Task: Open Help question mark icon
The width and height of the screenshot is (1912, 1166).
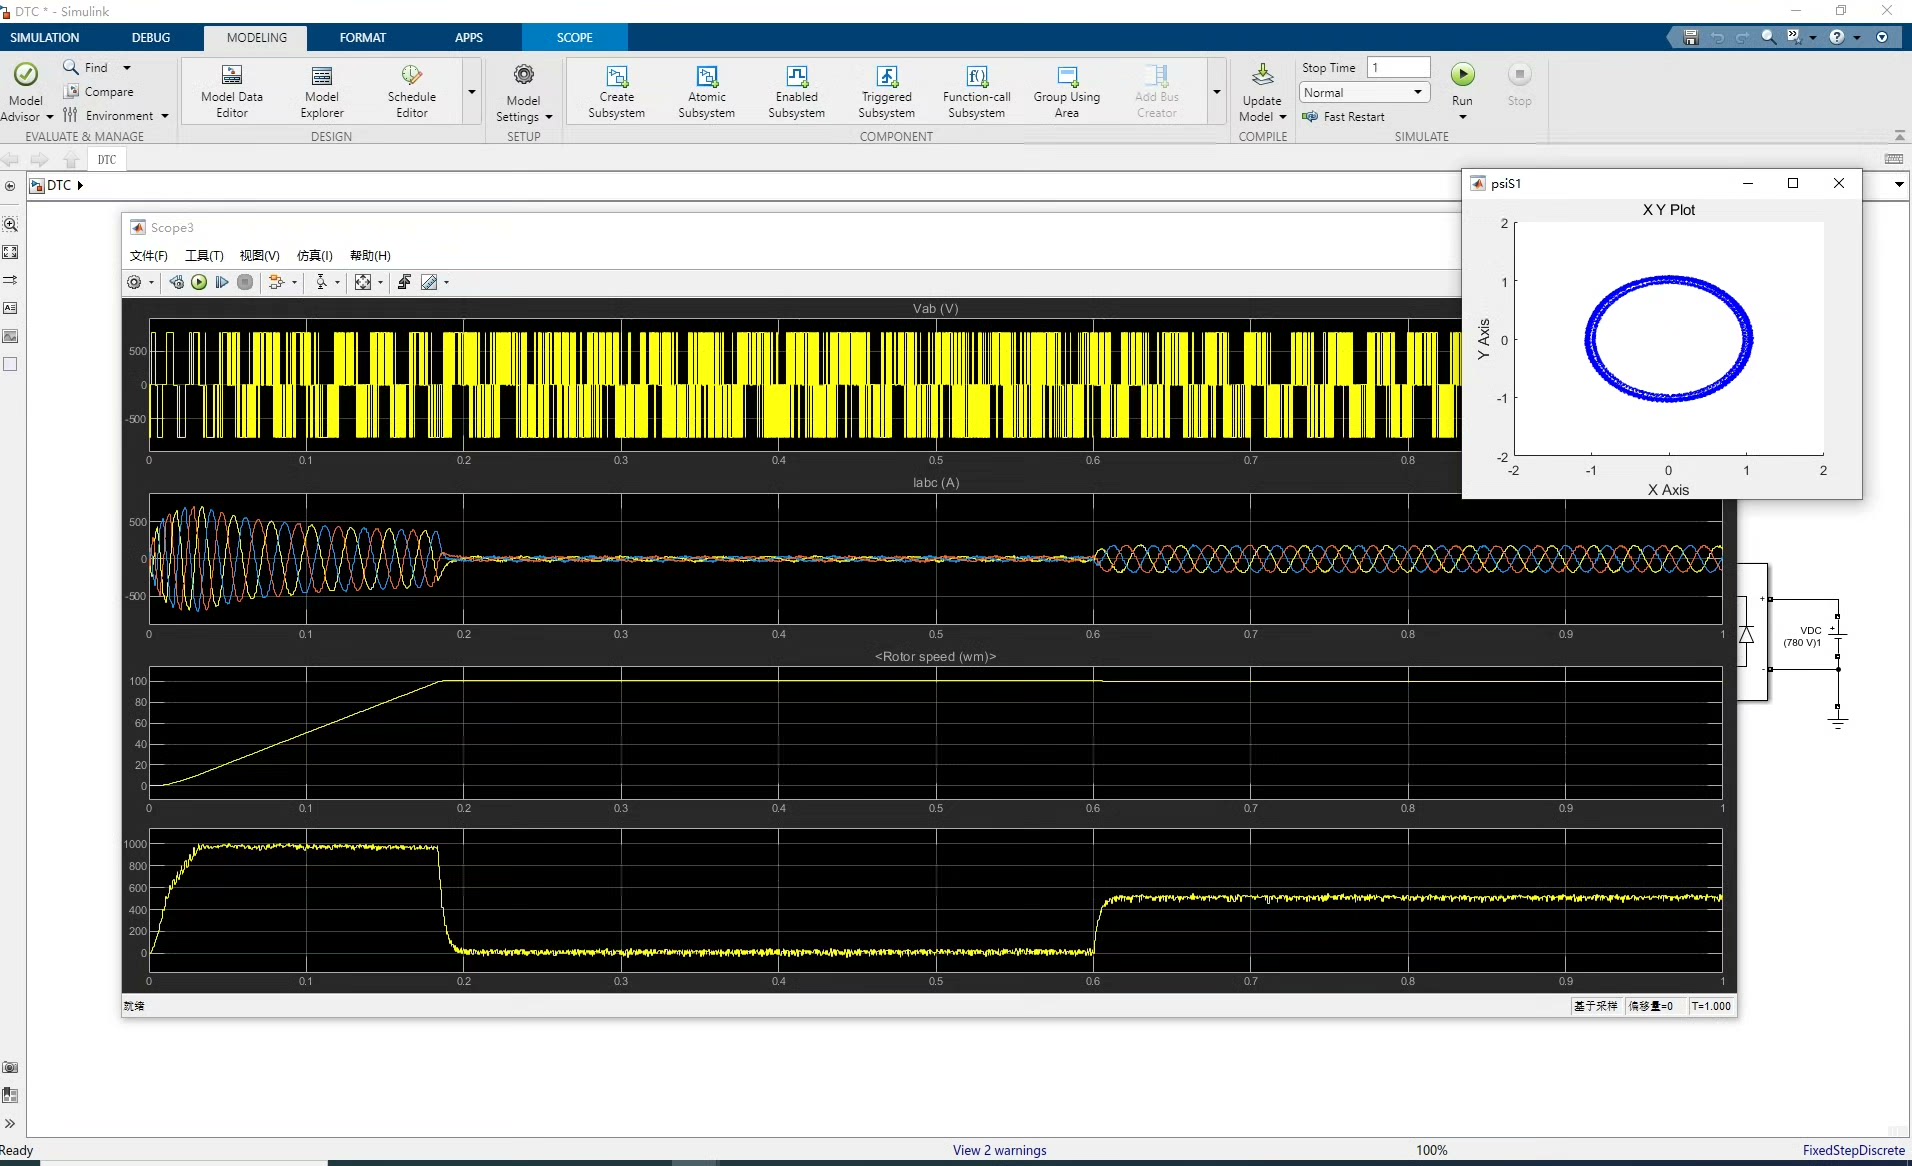Action: coord(1837,37)
